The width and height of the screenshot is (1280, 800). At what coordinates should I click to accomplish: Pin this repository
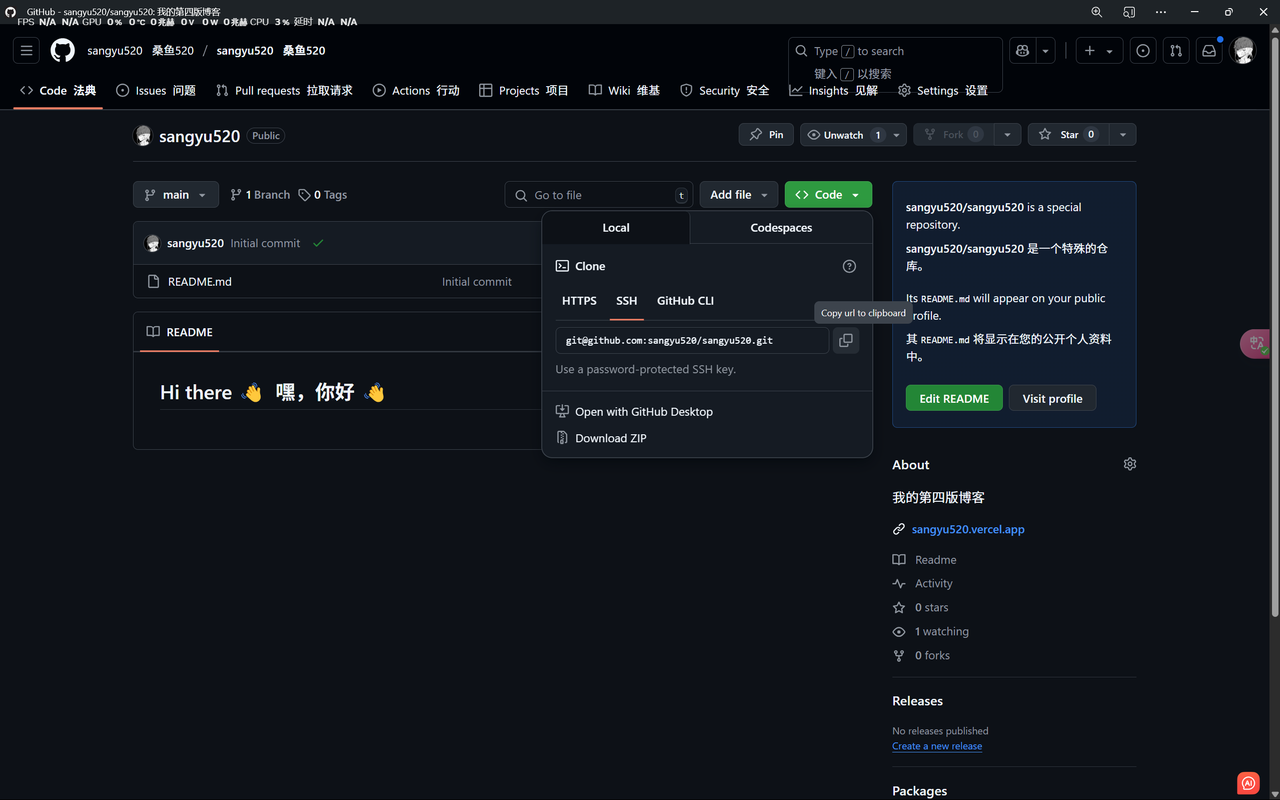[766, 134]
